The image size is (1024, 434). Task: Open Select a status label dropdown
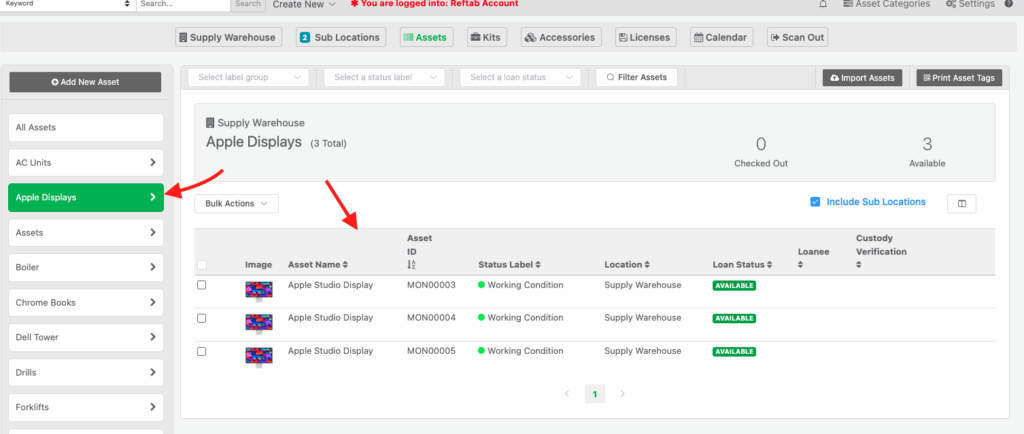coord(385,77)
